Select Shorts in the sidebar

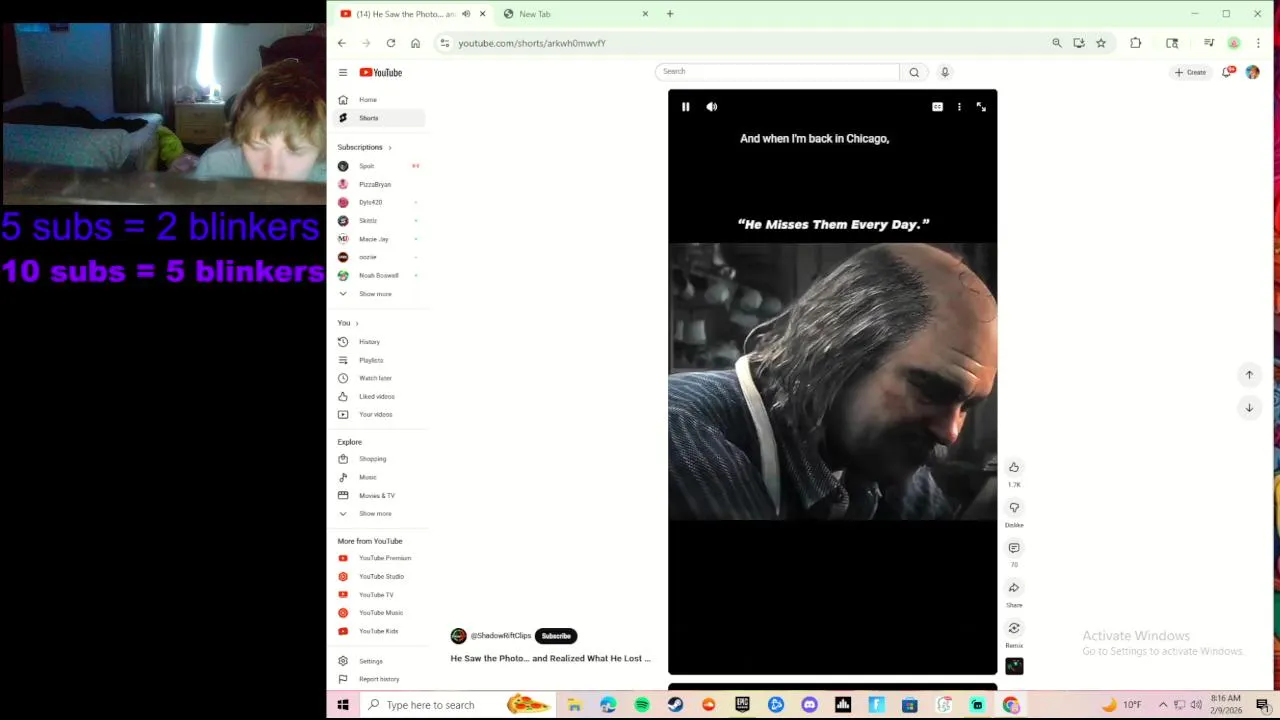click(x=379, y=118)
